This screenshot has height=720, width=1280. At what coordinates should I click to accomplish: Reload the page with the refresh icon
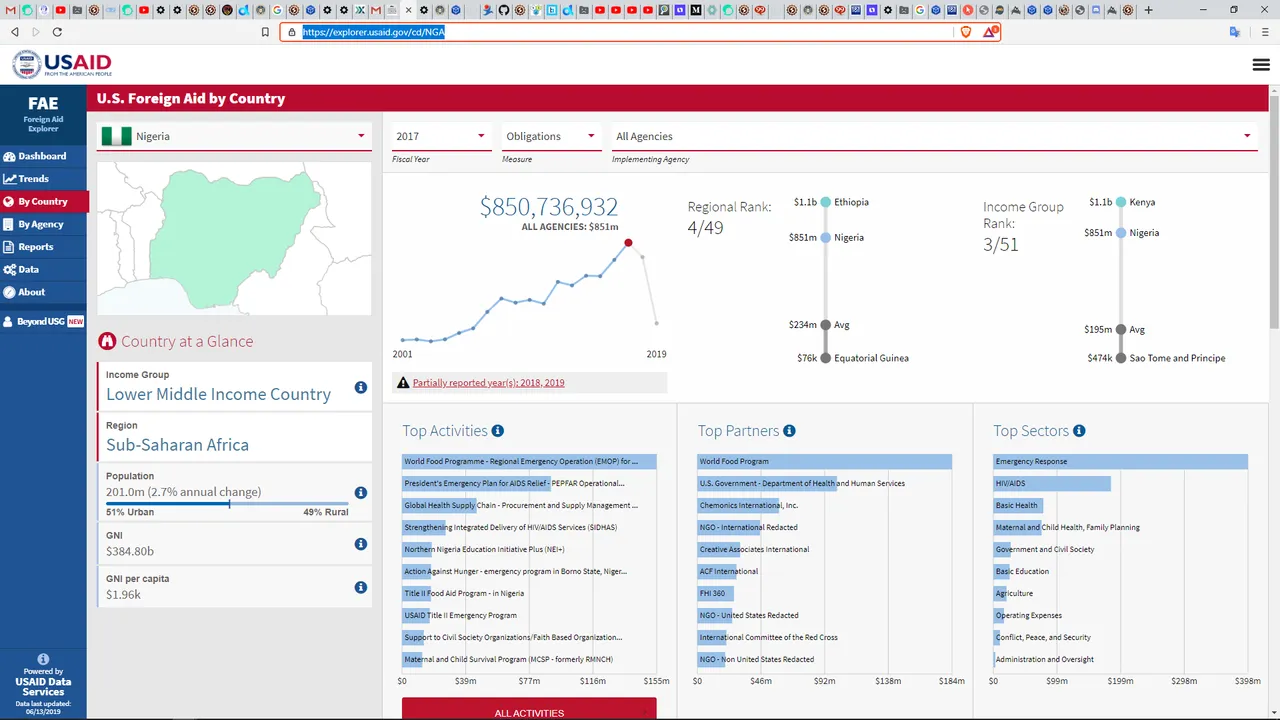click(57, 32)
